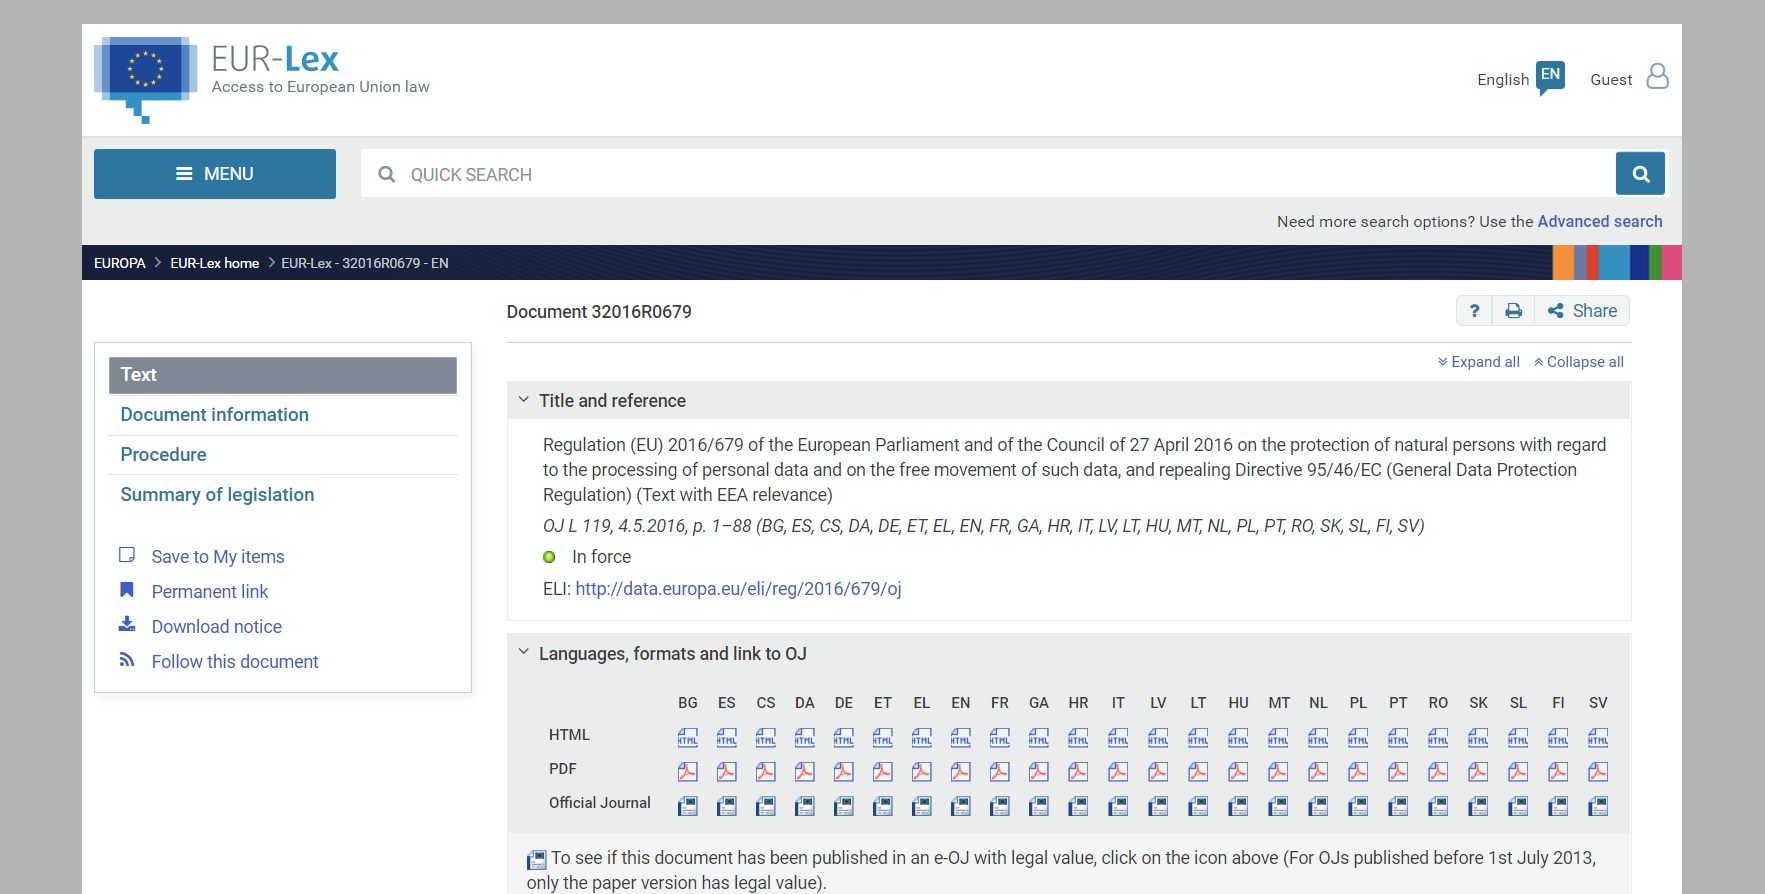Click the print icon button

1513,311
